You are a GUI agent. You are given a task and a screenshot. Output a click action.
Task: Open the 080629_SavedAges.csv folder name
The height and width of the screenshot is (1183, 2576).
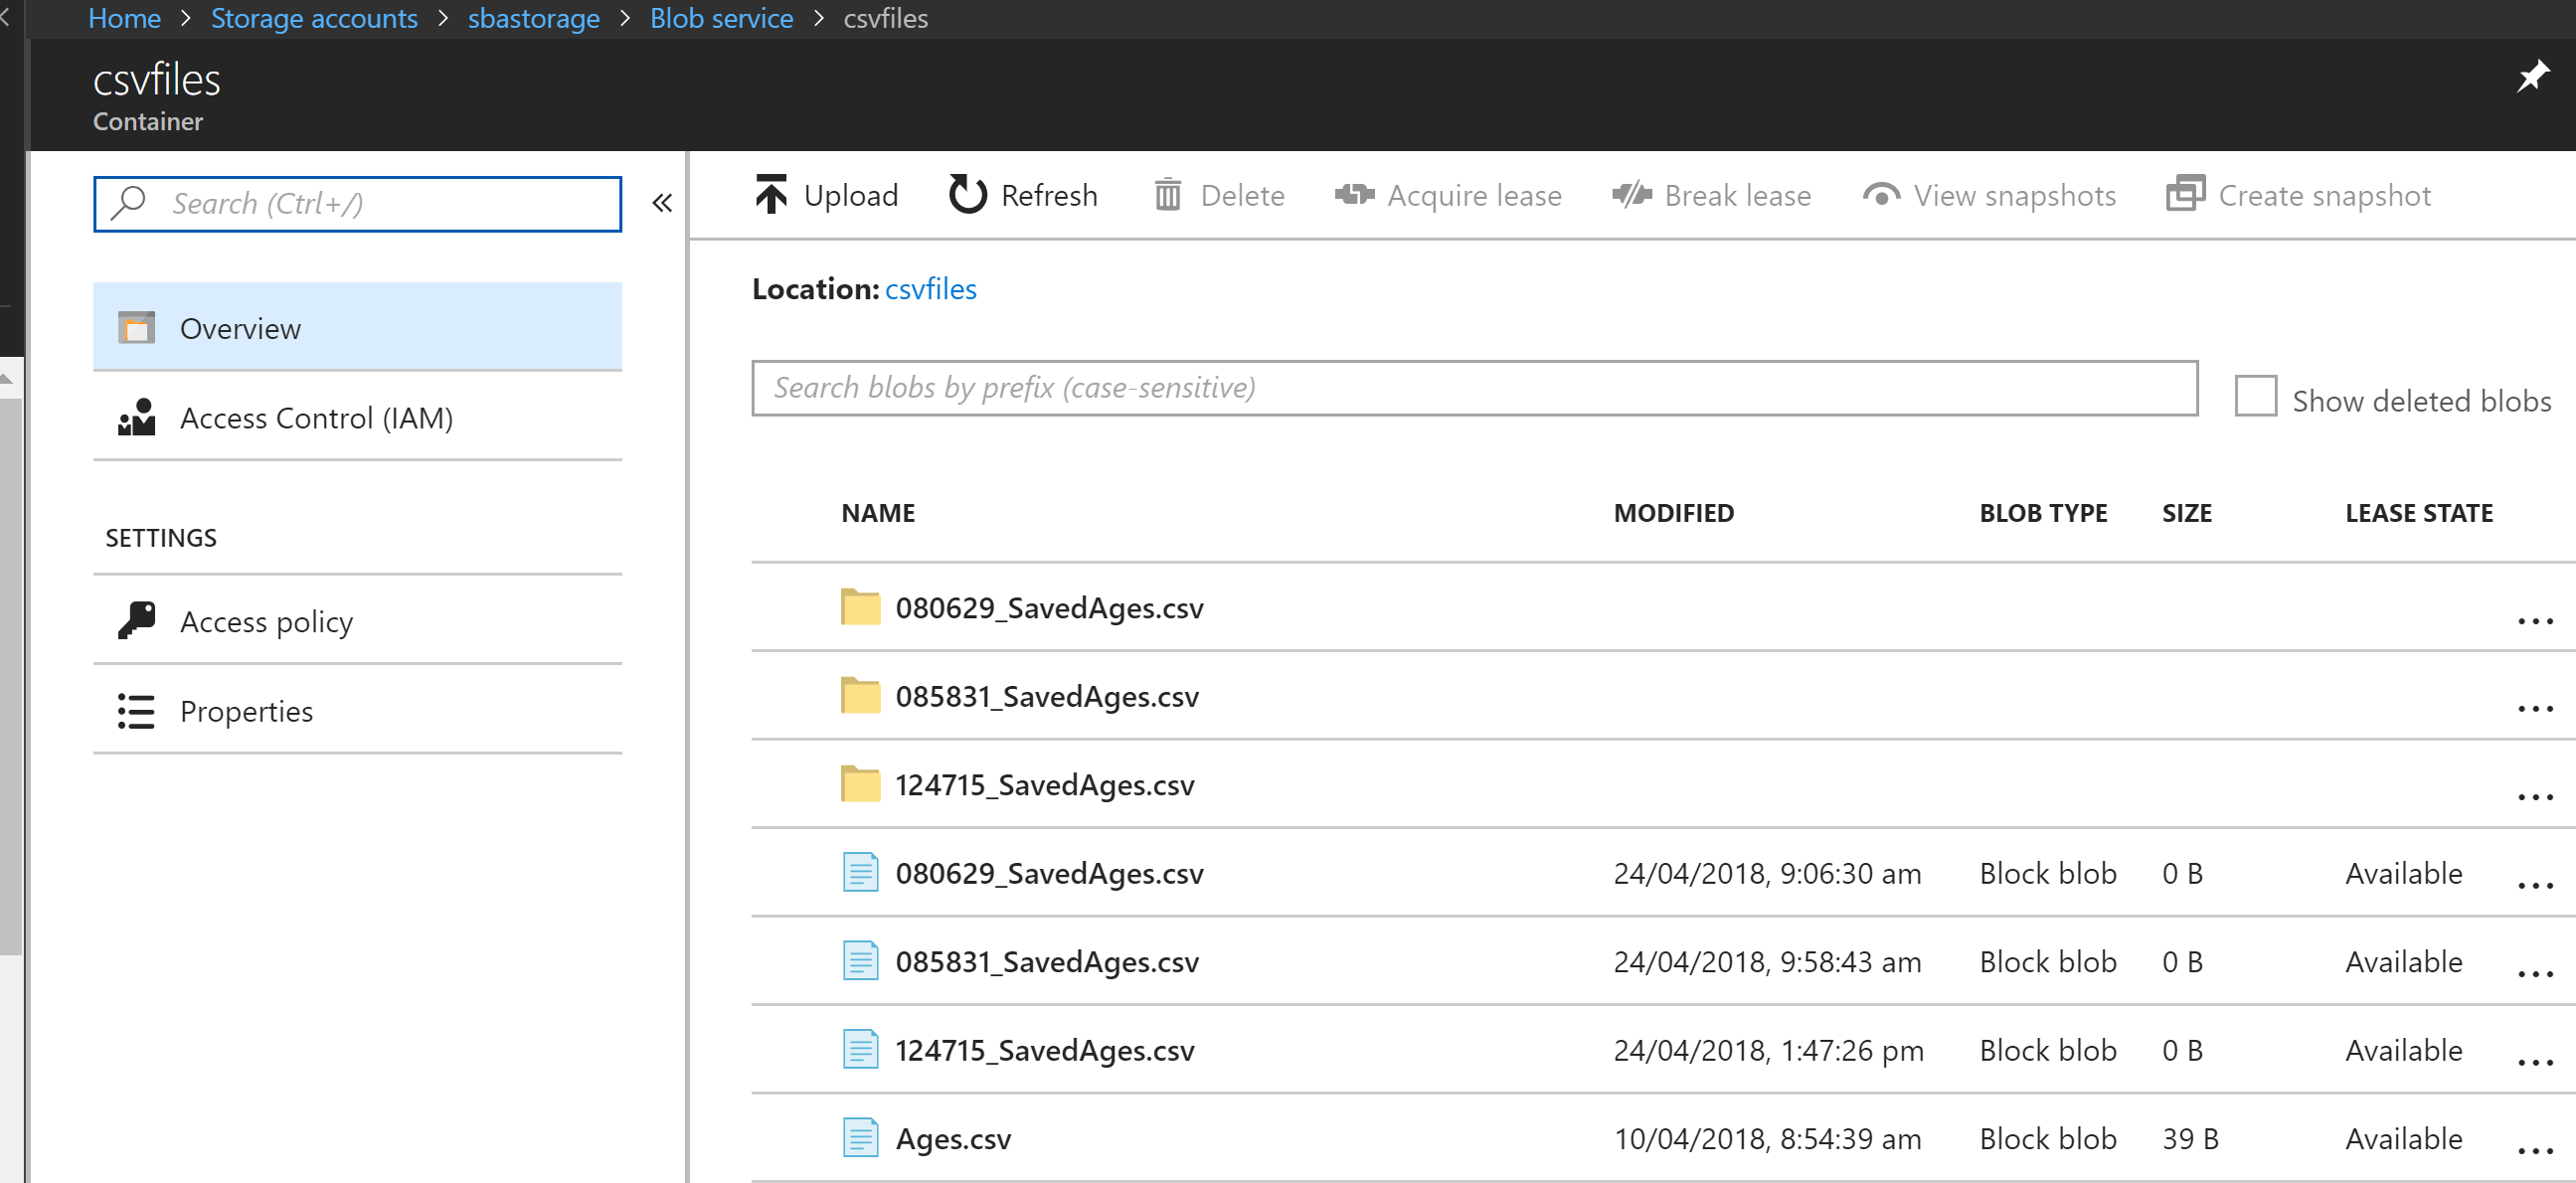[1049, 608]
